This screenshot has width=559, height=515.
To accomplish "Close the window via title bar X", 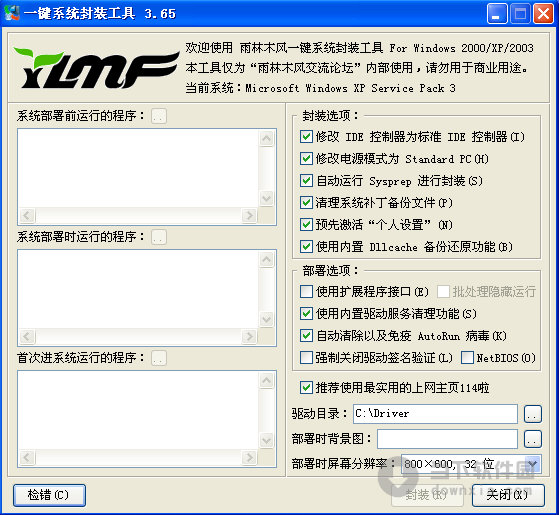I will [x=543, y=14].
